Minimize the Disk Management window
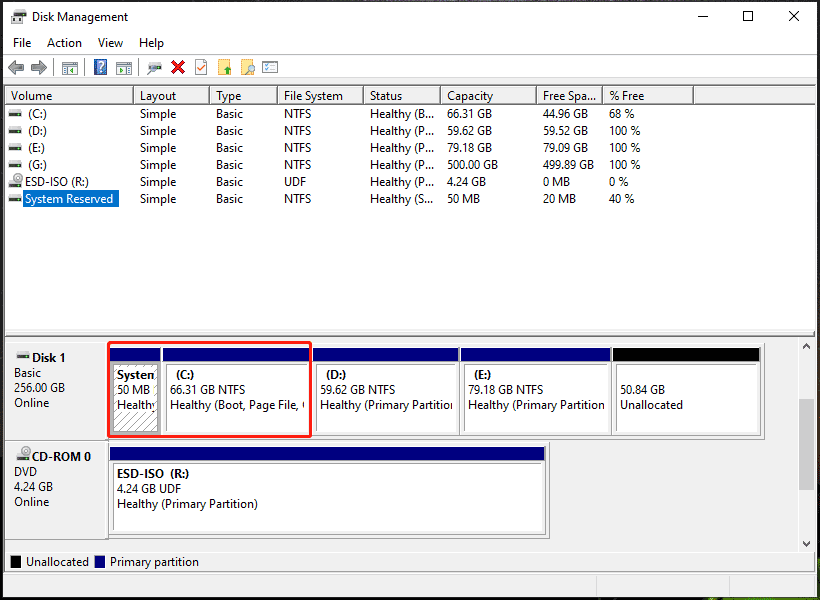This screenshot has height=600, width=820. (x=703, y=17)
